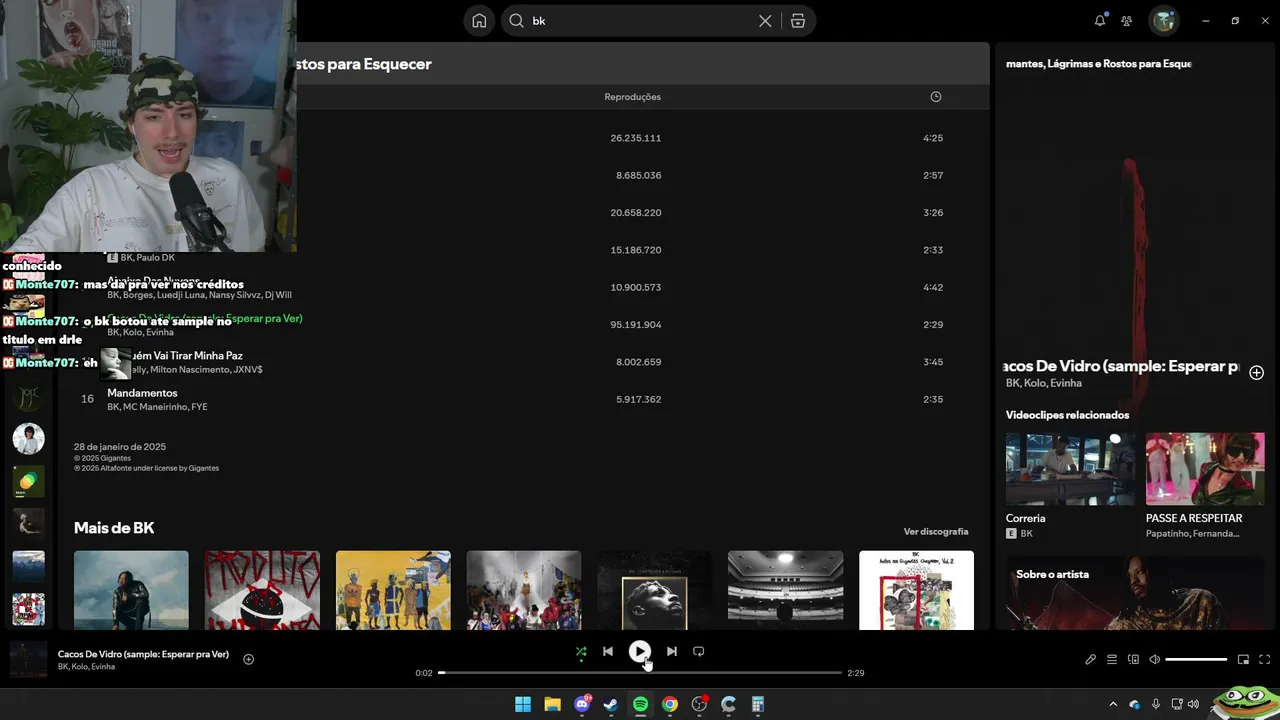This screenshot has height=720, width=1280.
Task: Open the Ver discografia link
Action: 936,532
